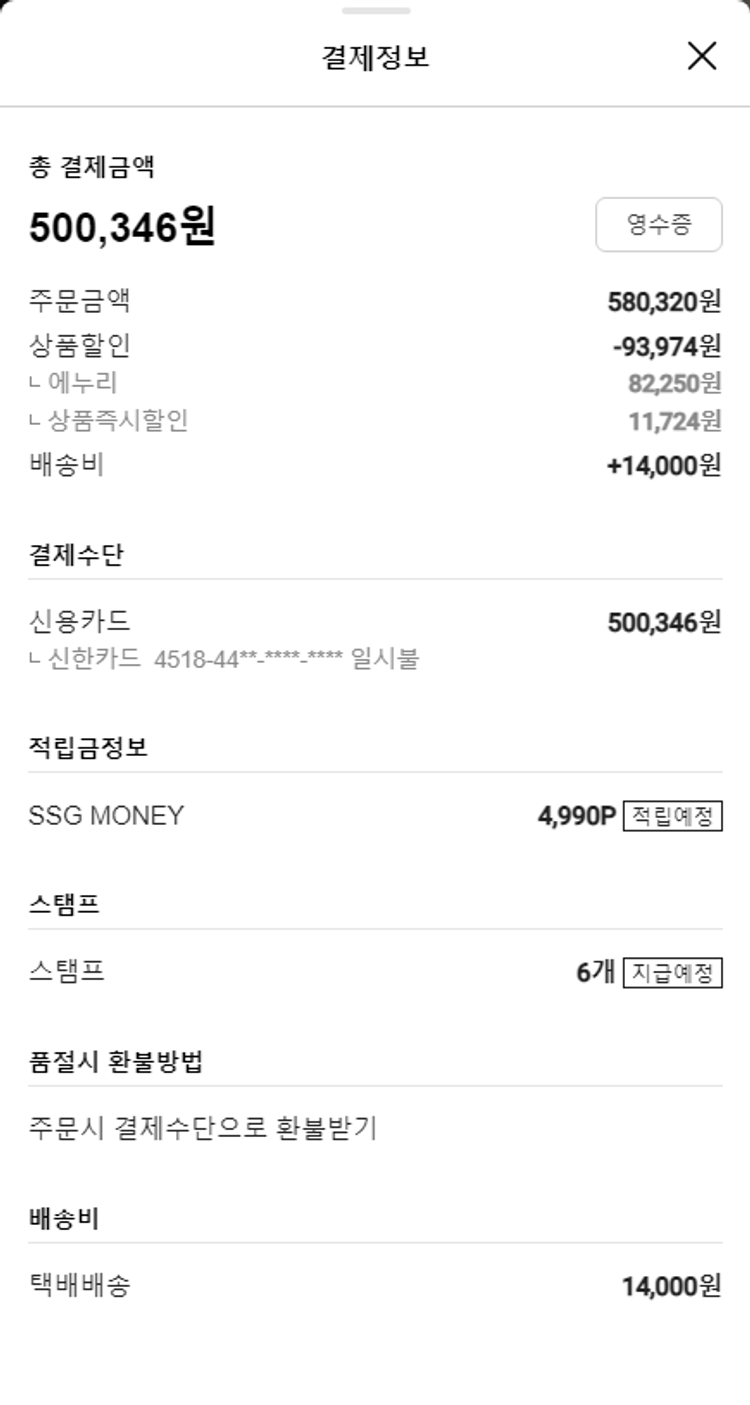The image size is (750, 1405).
Task: Click the +14,000원 shipping fee amount
Action: coord(663,466)
